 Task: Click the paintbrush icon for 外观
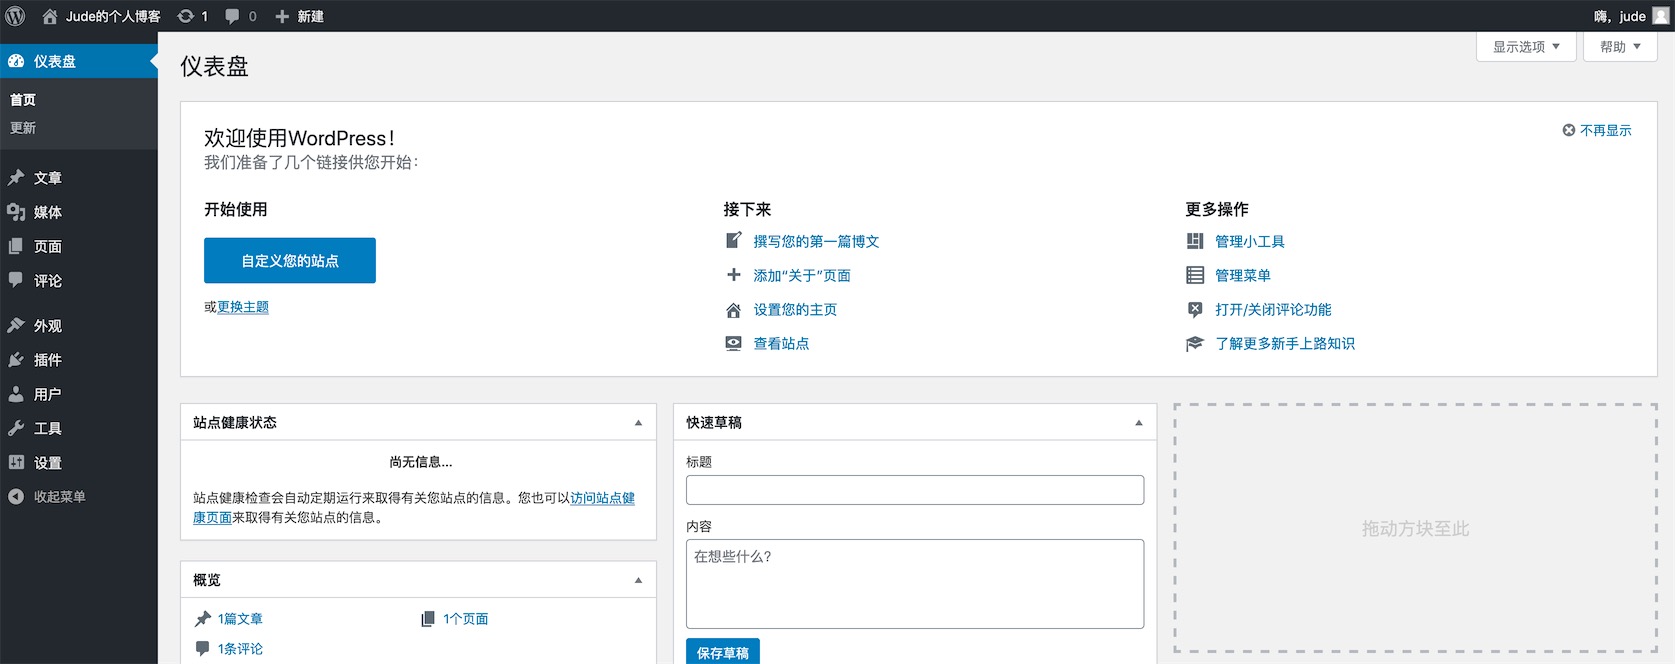click(x=16, y=325)
